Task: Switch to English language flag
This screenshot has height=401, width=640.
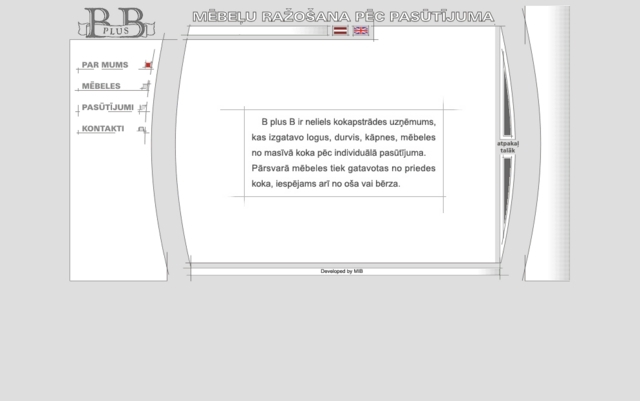Action: [x=360, y=31]
